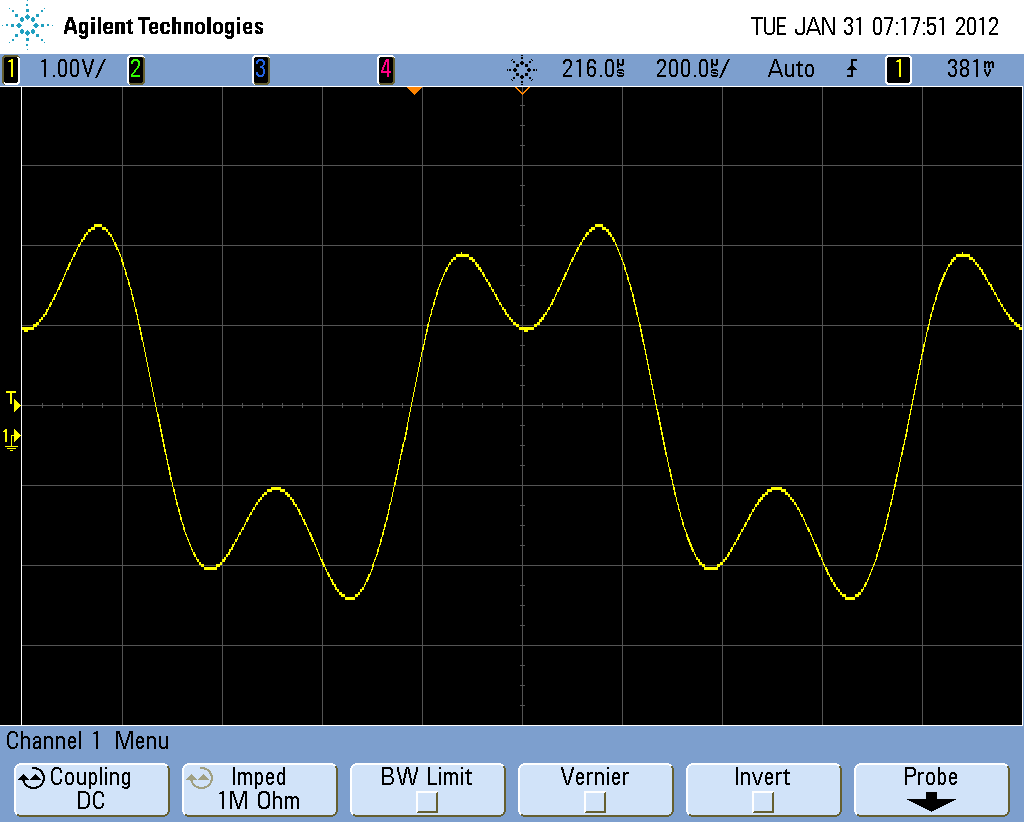Select the blue channel 3 indicator
Image resolution: width=1024 pixels, height=822 pixels.
pyautogui.click(x=260, y=70)
